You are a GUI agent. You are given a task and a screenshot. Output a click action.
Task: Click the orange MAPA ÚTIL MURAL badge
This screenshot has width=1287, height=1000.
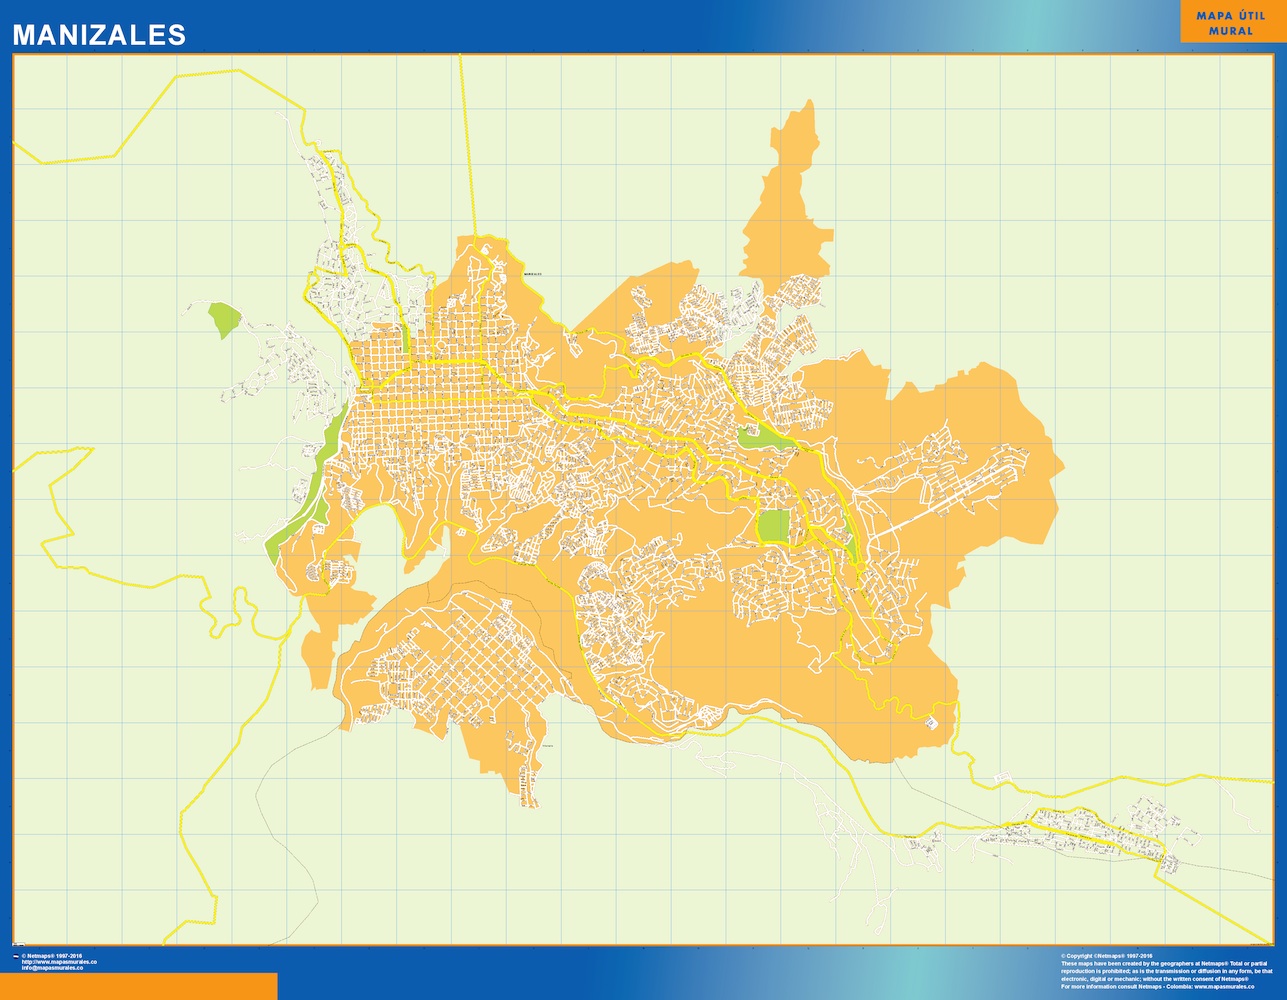tap(1230, 23)
